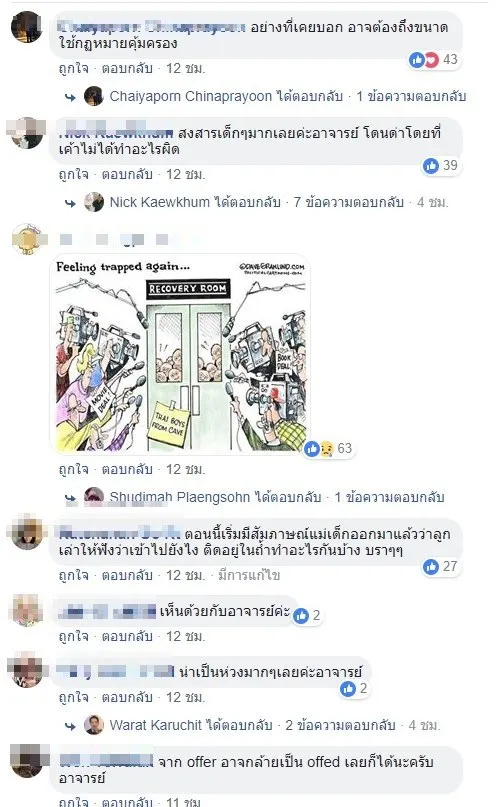Click the avatar of the cartoon comment poster
The width and height of the screenshot is (497, 807).
click(x=27, y=239)
